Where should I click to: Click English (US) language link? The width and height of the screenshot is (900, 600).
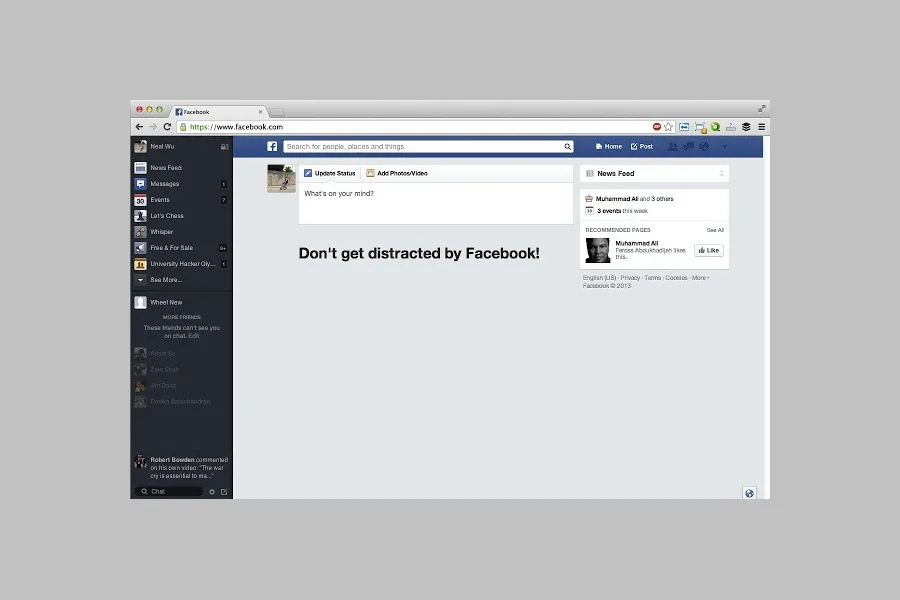(599, 278)
